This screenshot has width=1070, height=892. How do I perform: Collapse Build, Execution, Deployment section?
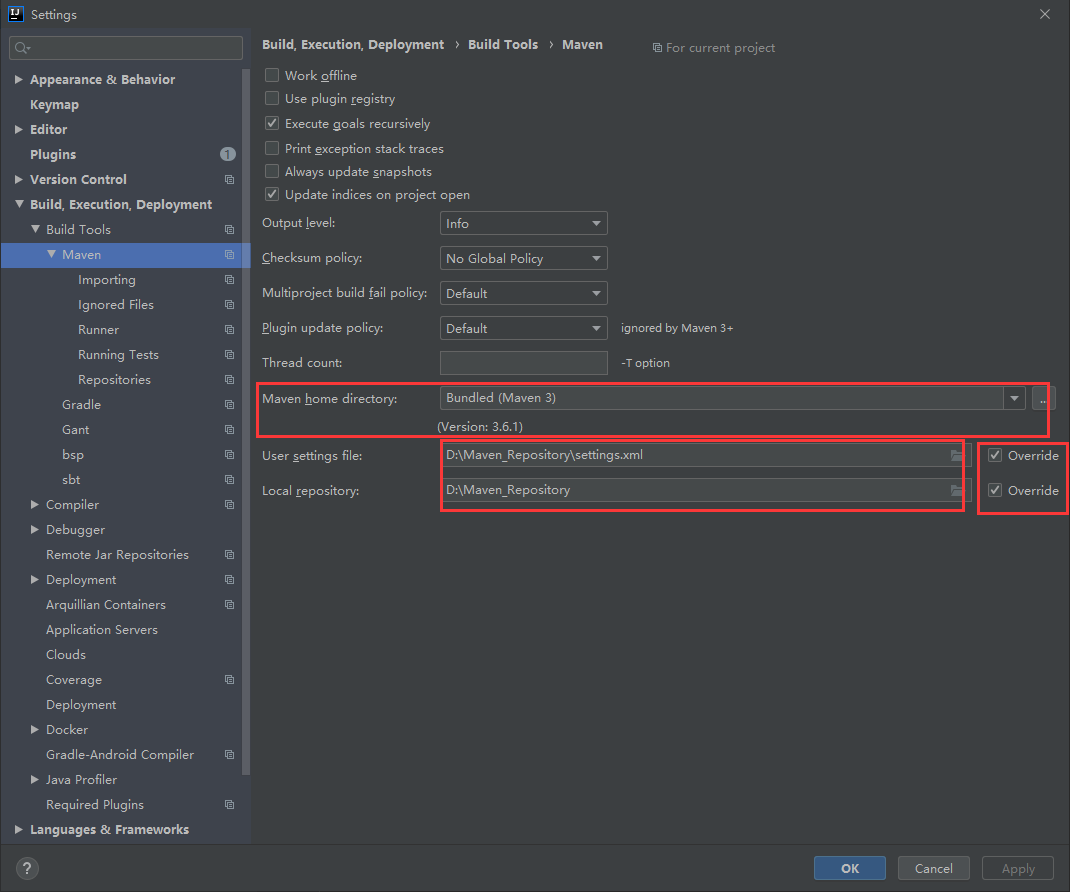coord(18,204)
